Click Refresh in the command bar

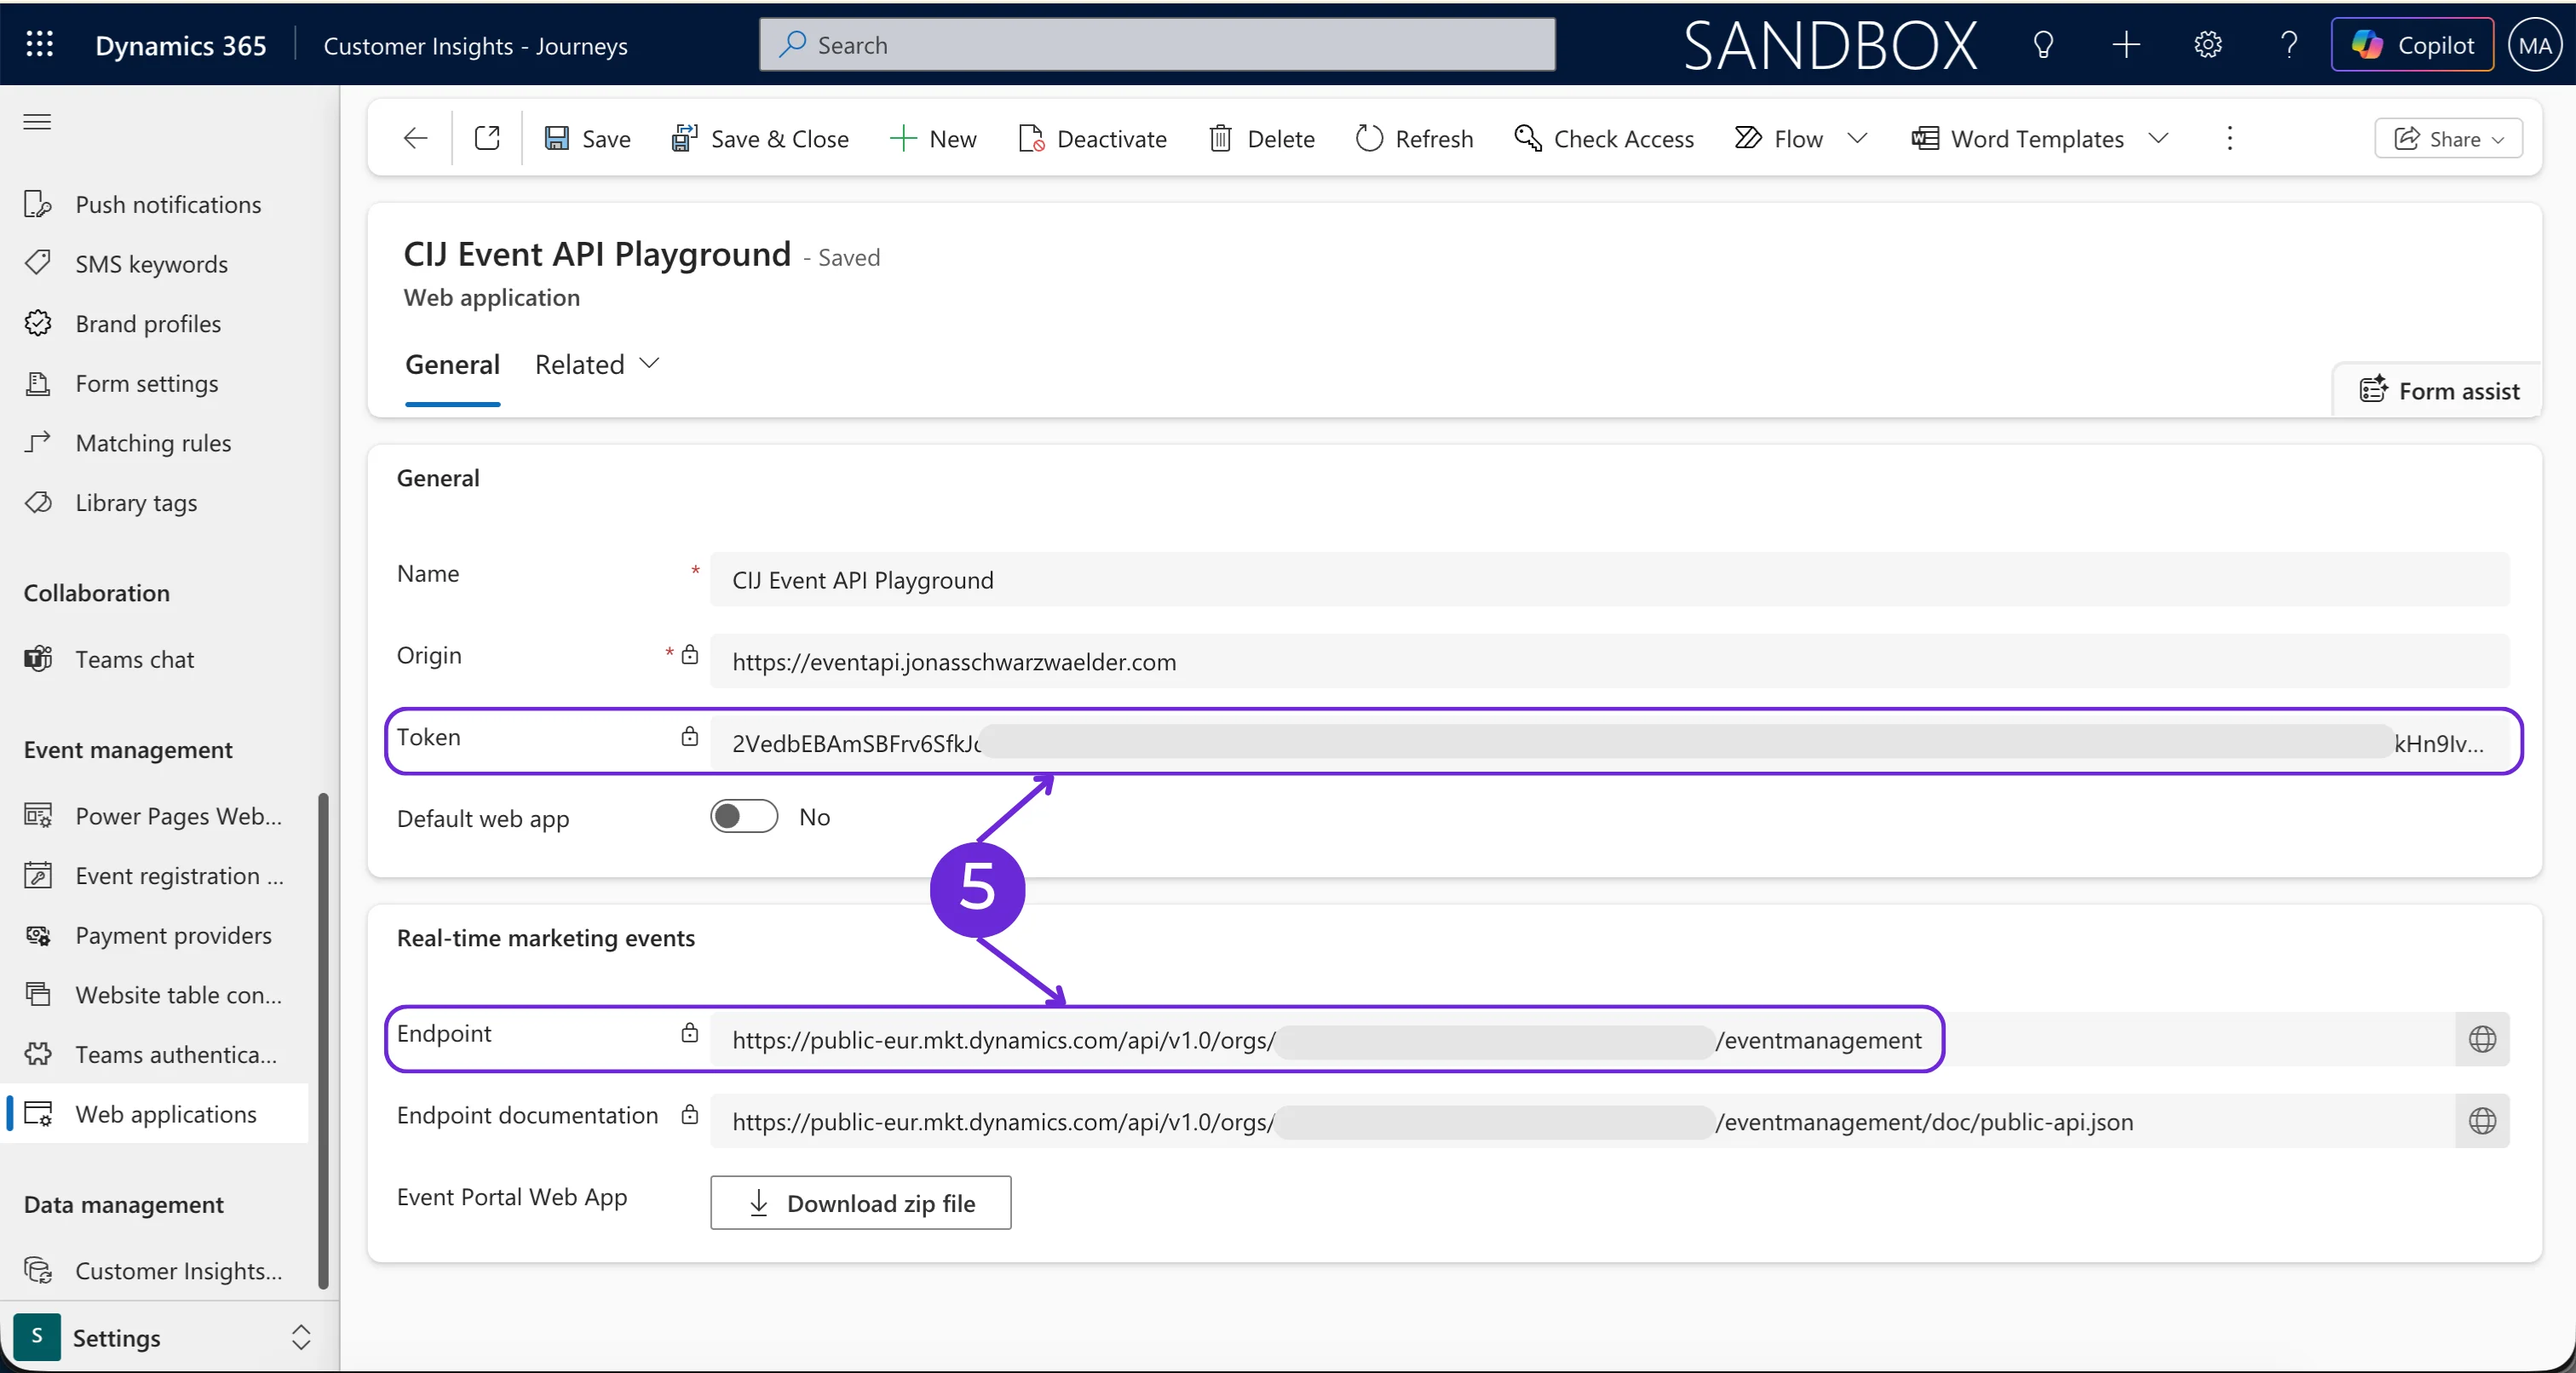coord(1414,138)
